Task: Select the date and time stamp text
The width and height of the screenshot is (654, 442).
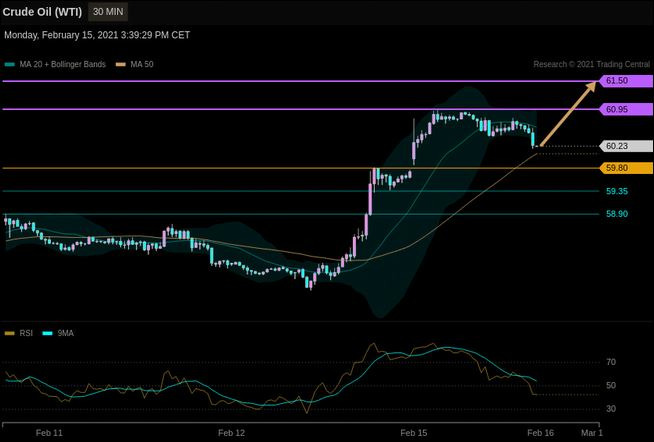Action: pyautogui.click(x=97, y=35)
